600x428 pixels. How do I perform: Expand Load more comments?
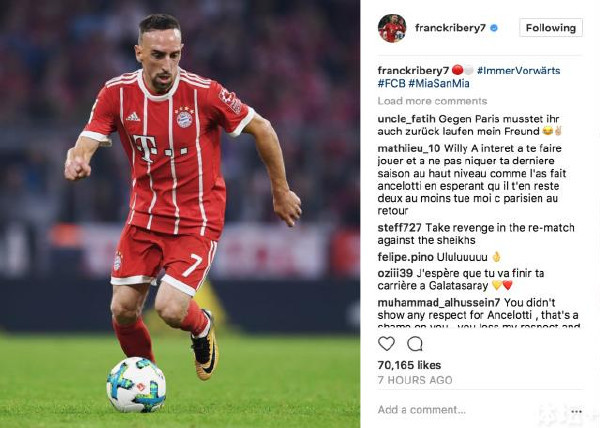coord(432,101)
